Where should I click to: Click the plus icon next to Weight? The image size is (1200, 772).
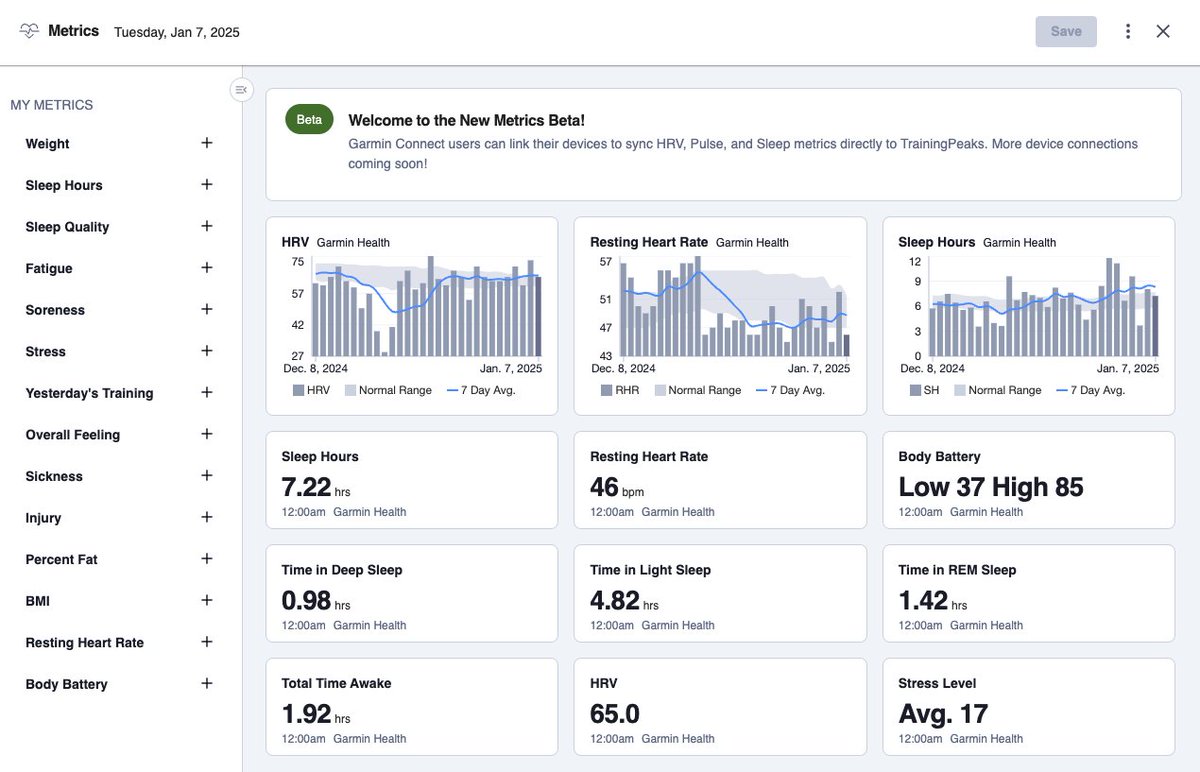pos(206,143)
